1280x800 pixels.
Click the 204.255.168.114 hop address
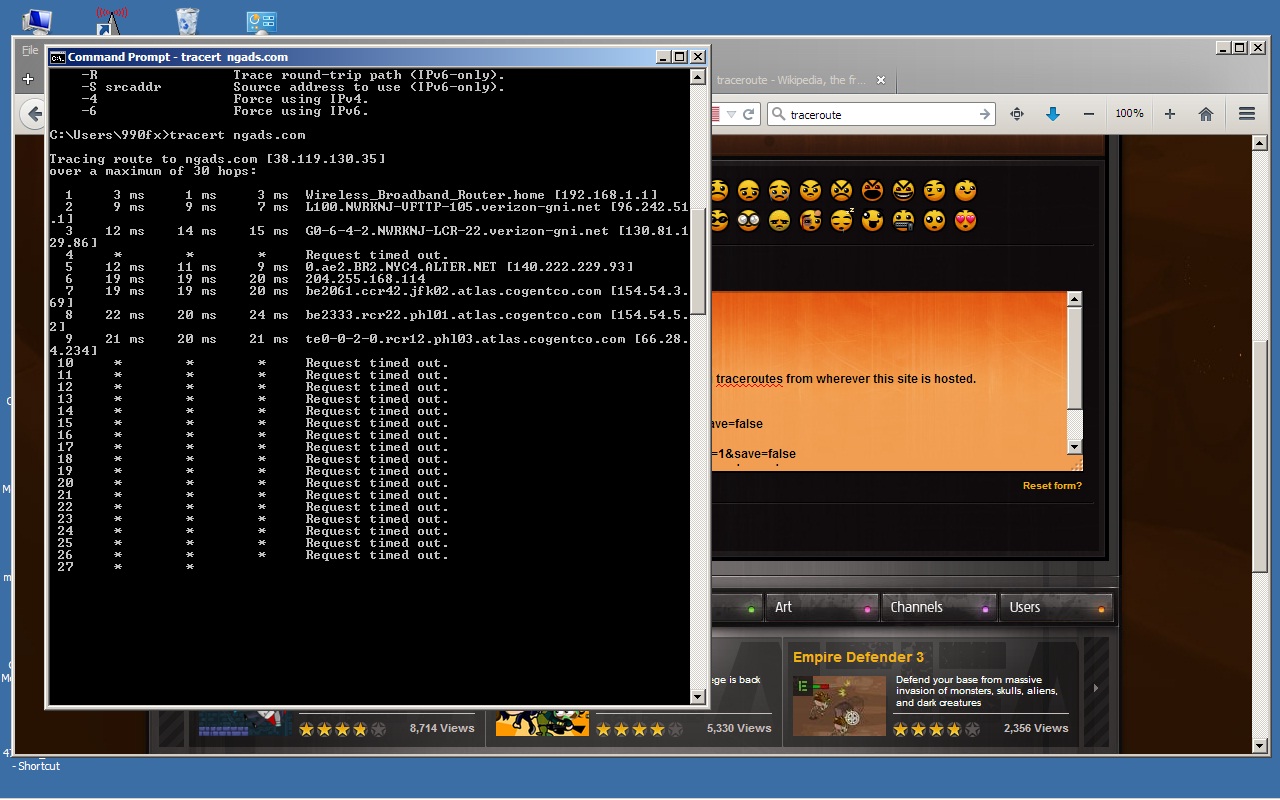(x=365, y=279)
